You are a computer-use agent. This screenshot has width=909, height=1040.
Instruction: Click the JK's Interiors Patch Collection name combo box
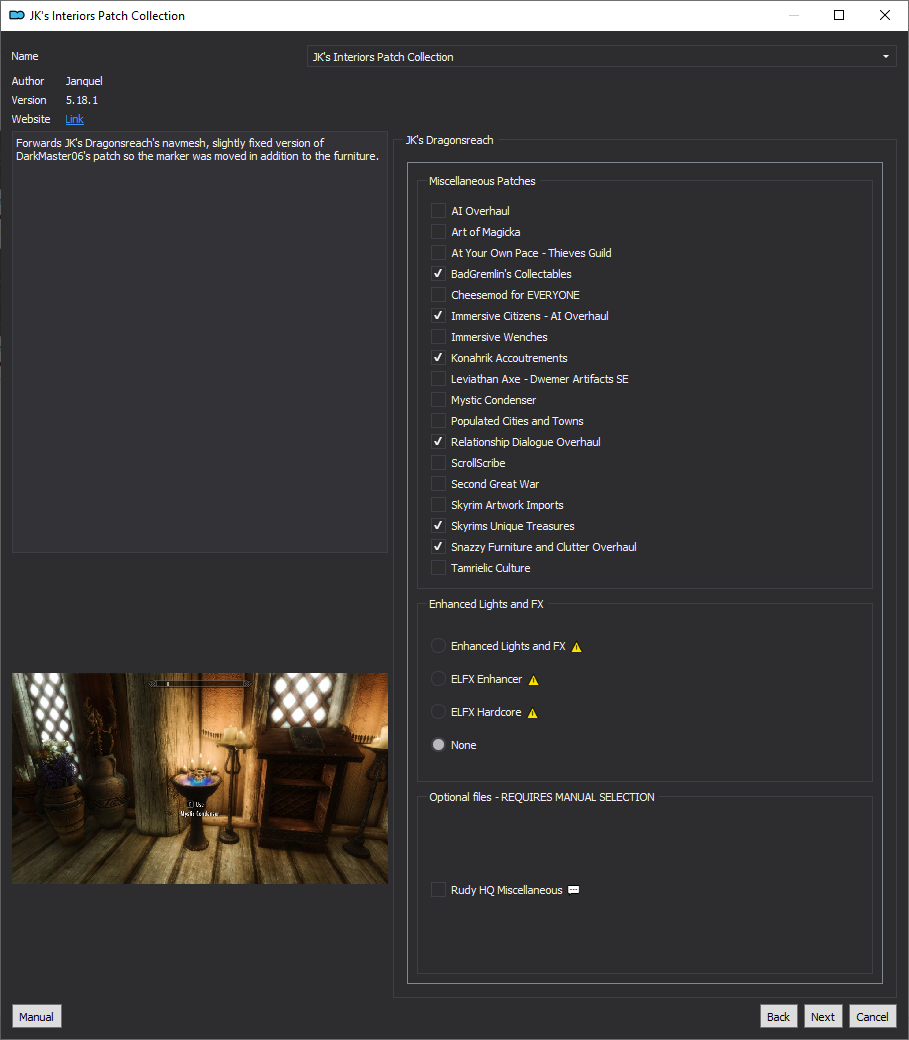tap(601, 57)
